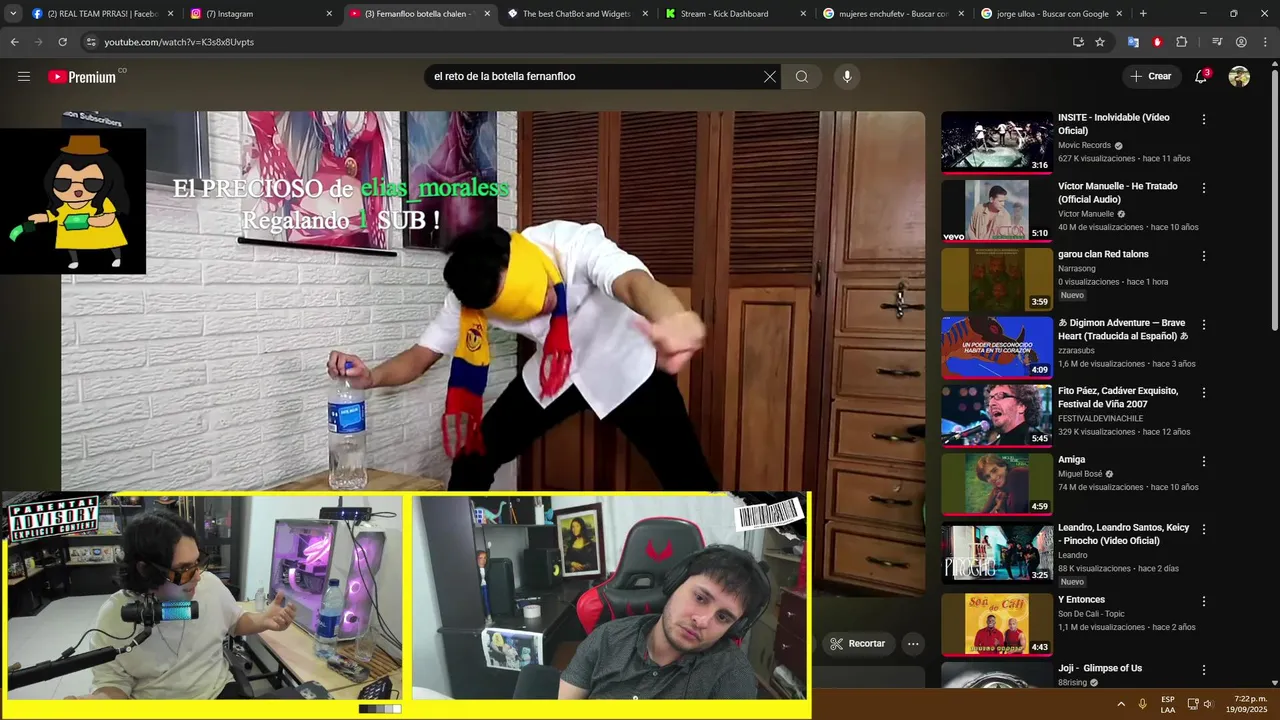Open ESP LAA keyboard language switcher
The width and height of the screenshot is (1280, 720).
pyautogui.click(x=1168, y=704)
